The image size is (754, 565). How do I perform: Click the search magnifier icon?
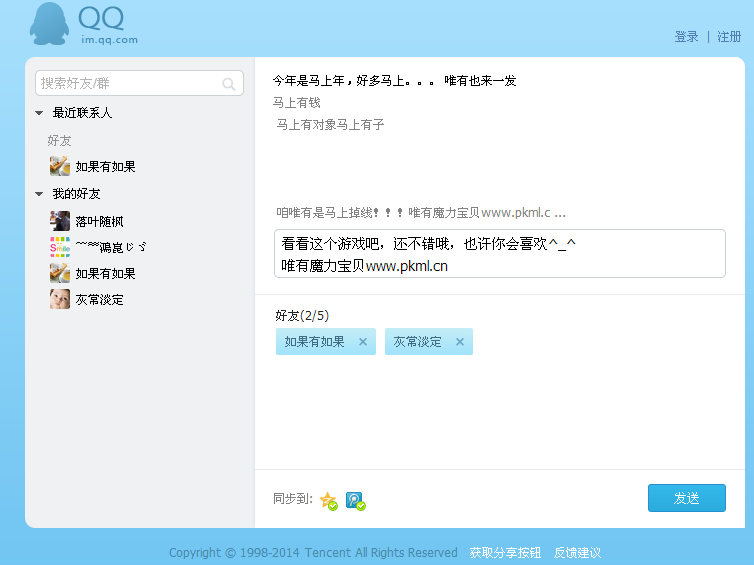229,84
